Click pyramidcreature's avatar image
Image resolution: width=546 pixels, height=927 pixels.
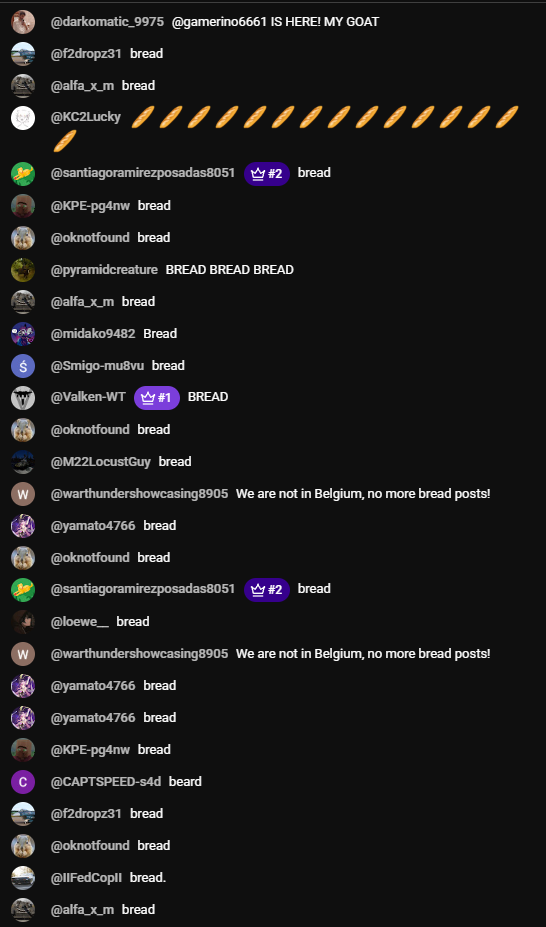pyautogui.click(x=23, y=270)
